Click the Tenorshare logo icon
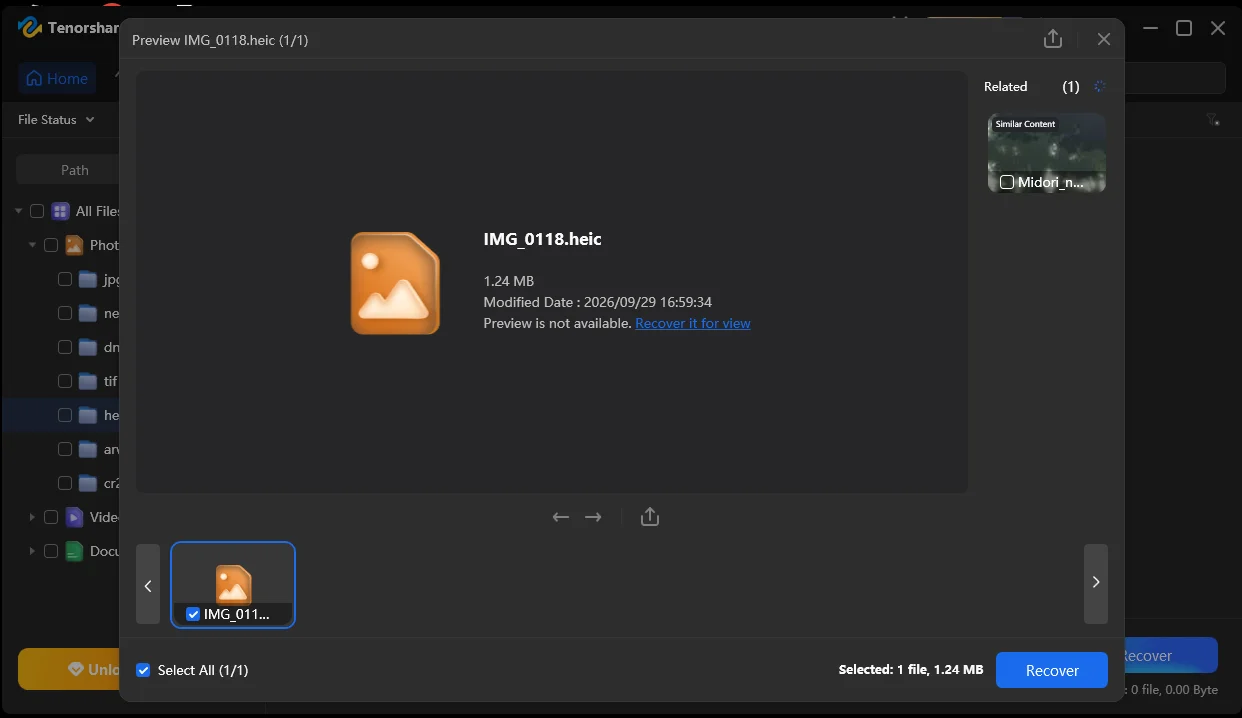This screenshot has width=1242, height=718. 29,27
